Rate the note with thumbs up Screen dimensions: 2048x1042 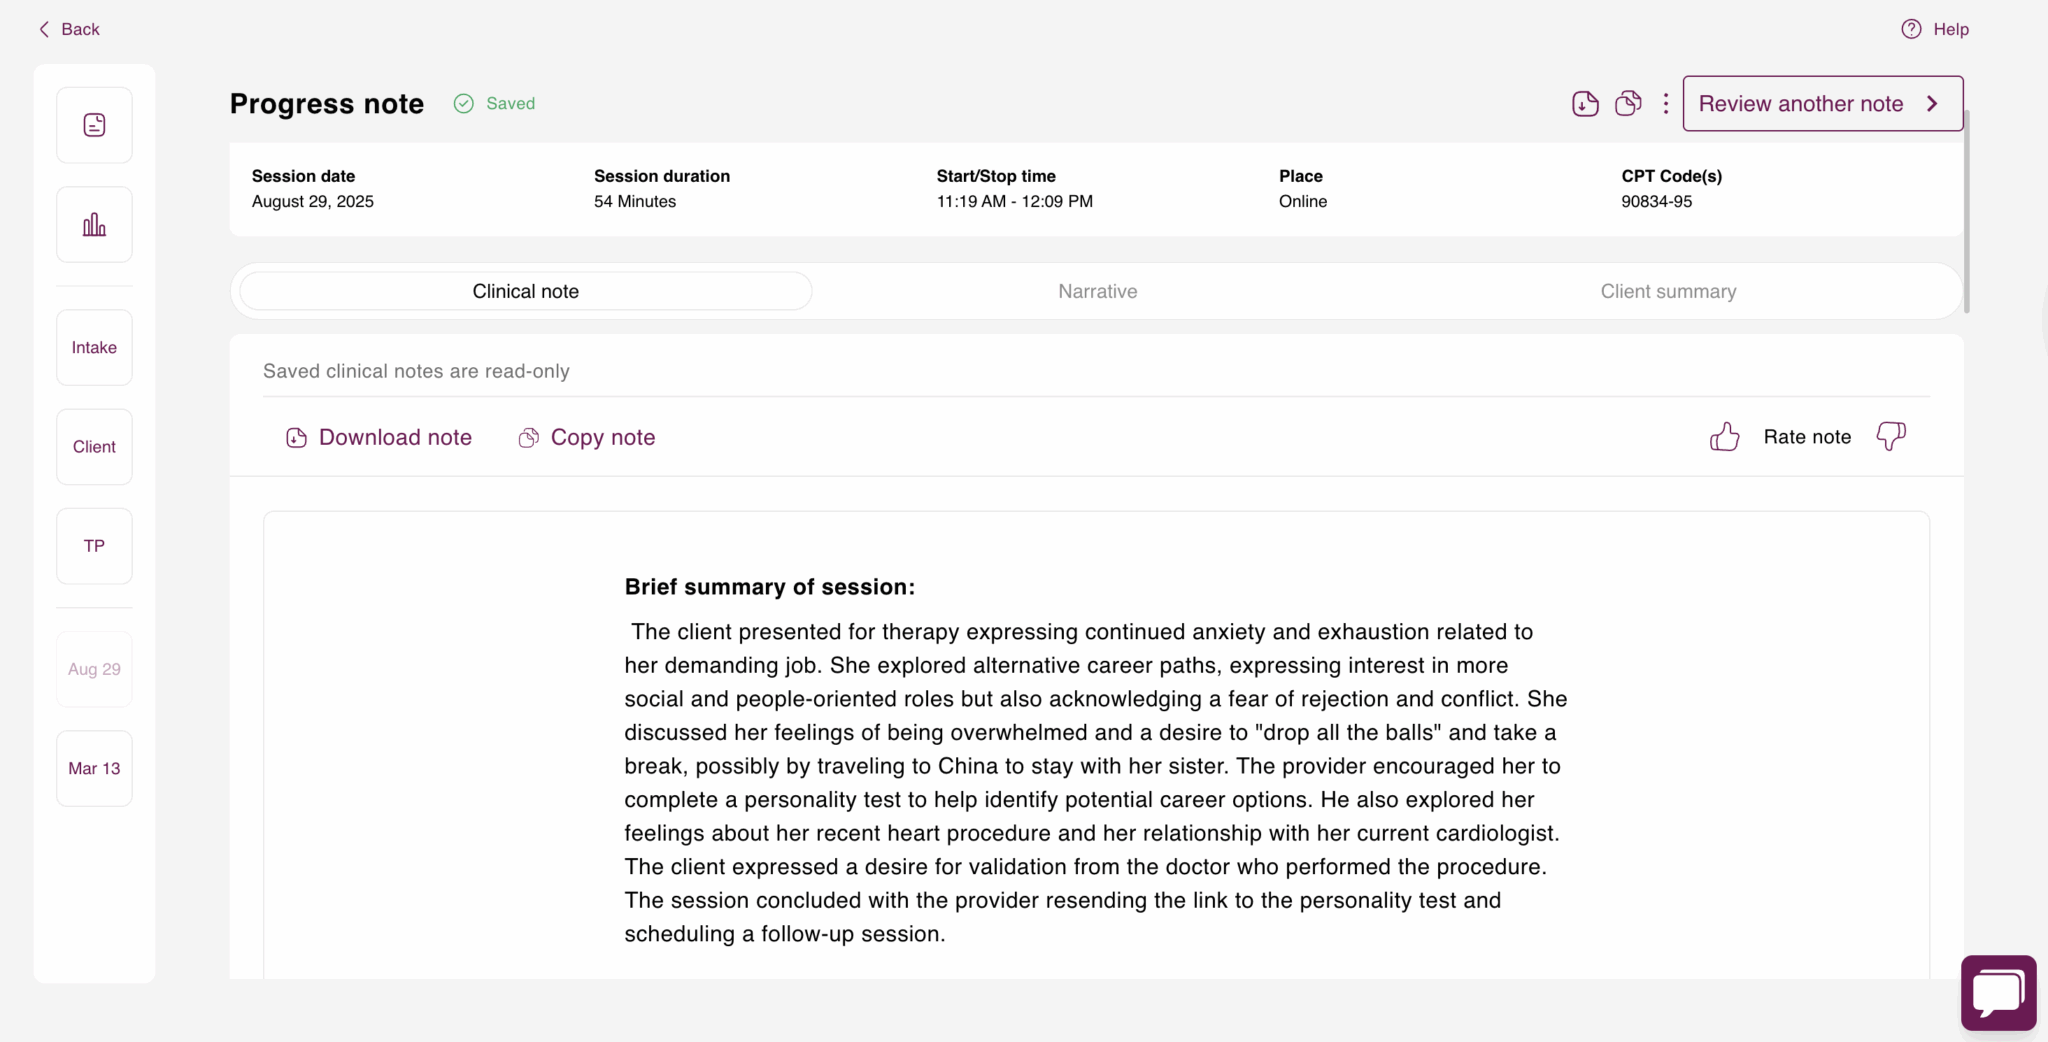pyautogui.click(x=1724, y=437)
